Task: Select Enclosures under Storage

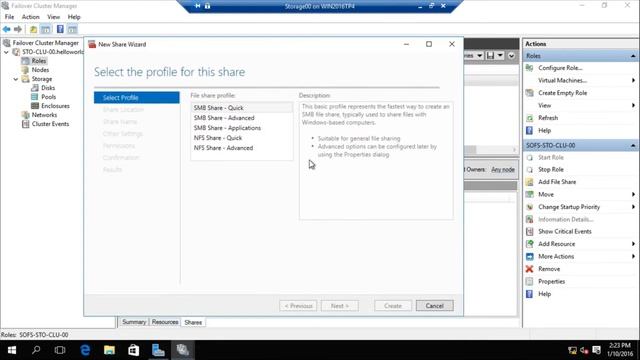Action: (x=55, y=106)
